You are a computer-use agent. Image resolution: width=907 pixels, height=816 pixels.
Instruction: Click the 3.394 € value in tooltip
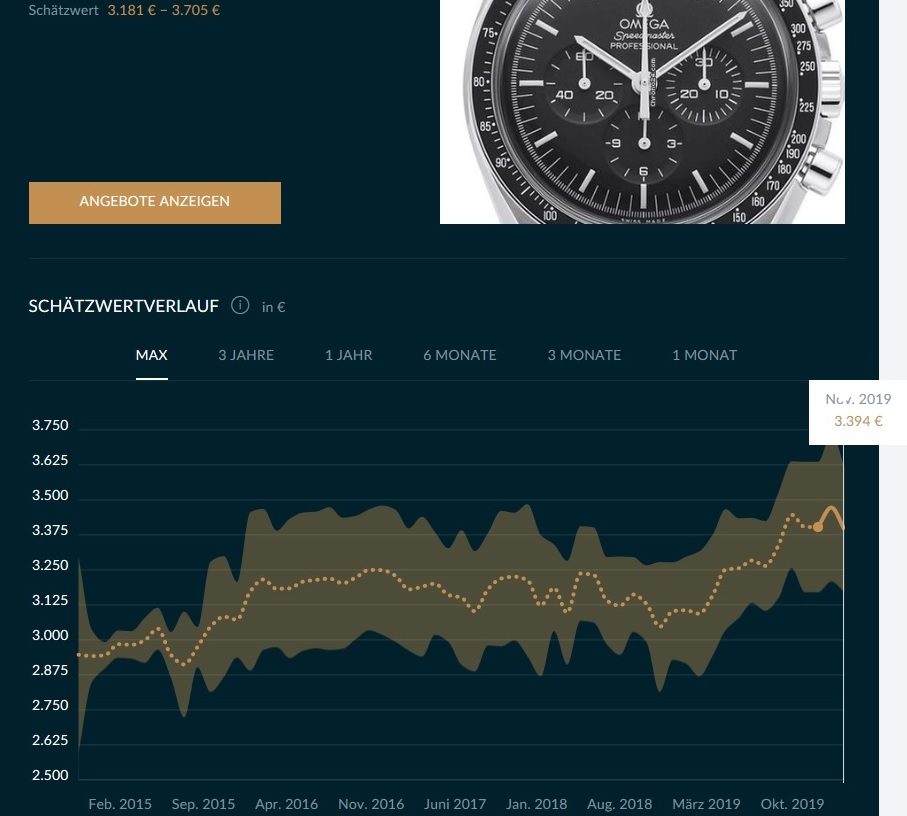point(858,421)
